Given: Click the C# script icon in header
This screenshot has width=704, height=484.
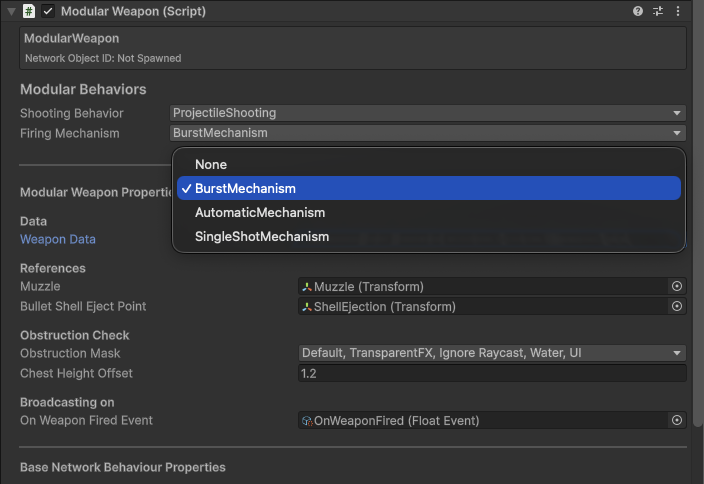Looking at the screenshot, I should click(29, 11).
